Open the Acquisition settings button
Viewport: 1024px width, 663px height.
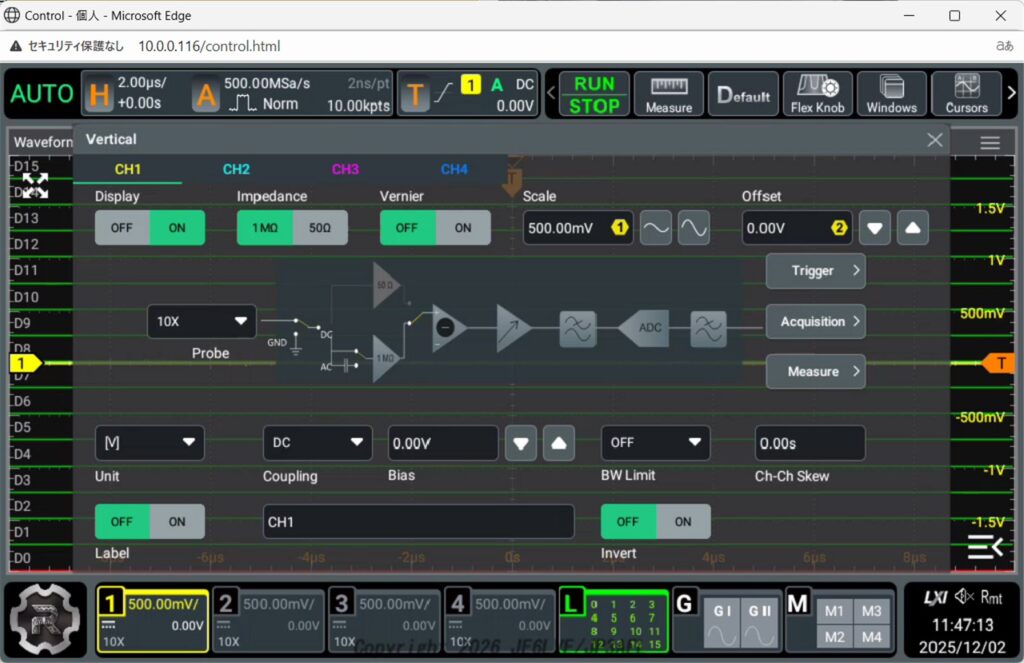815,322
